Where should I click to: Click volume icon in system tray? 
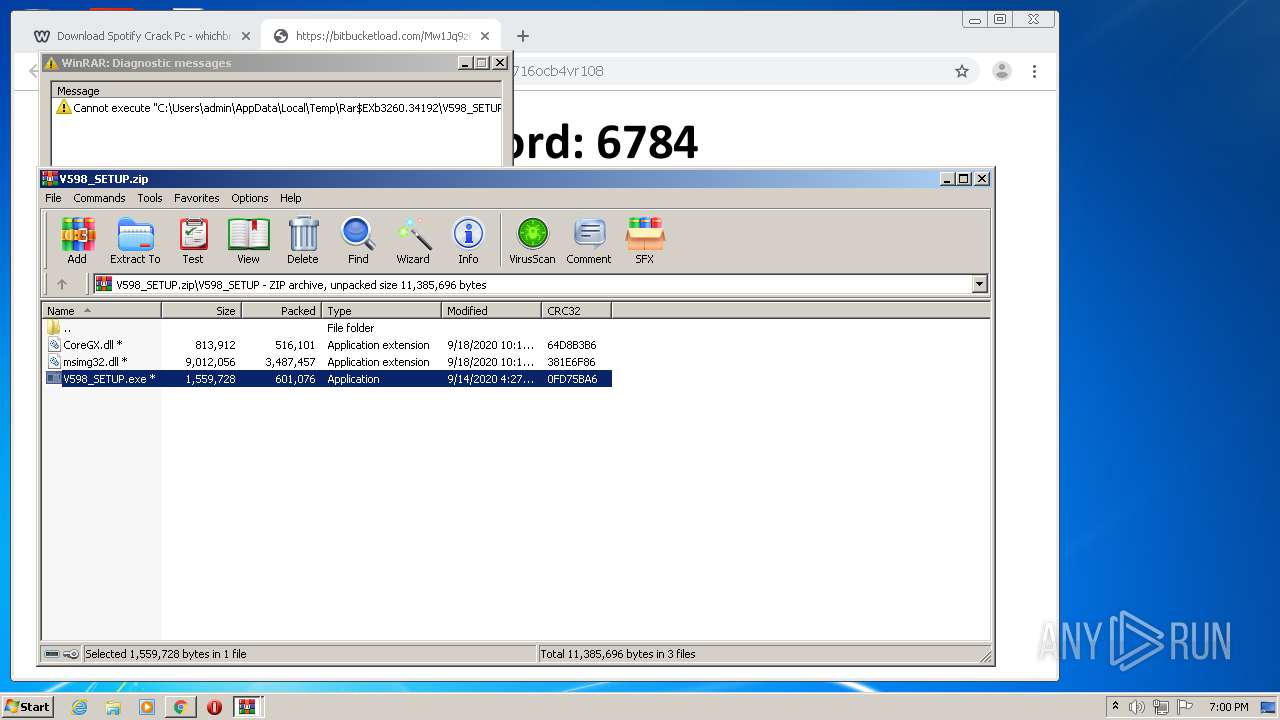click(x=1137, y=707)
